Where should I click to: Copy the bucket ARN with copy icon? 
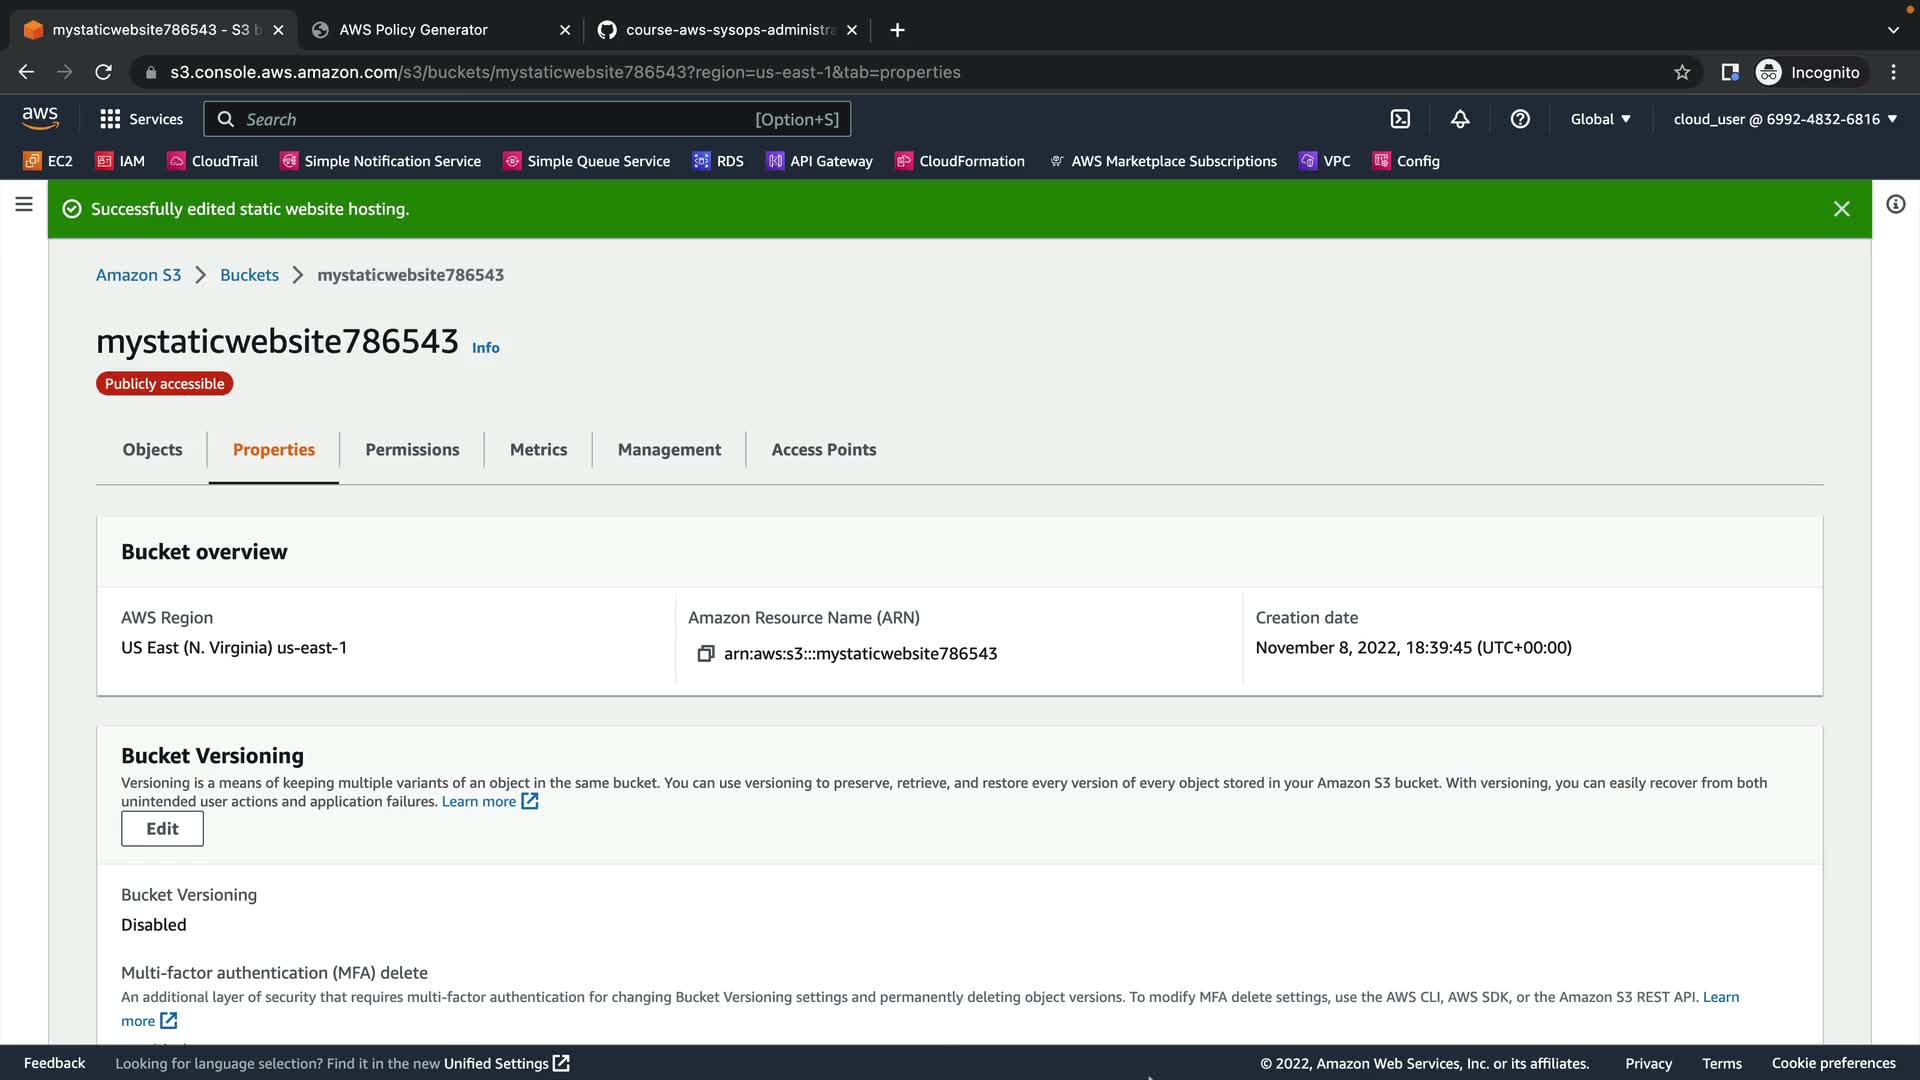(705, 653)
